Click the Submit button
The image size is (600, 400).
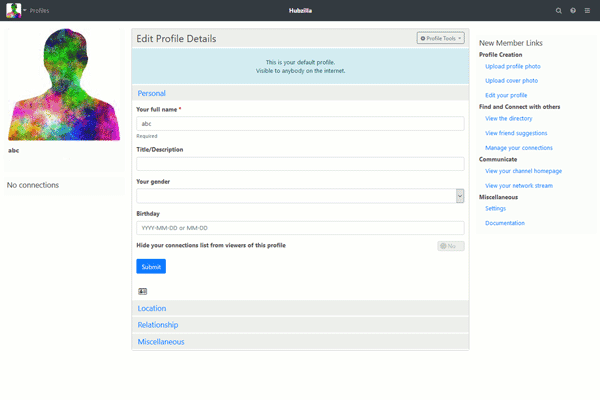coord(151,266)
